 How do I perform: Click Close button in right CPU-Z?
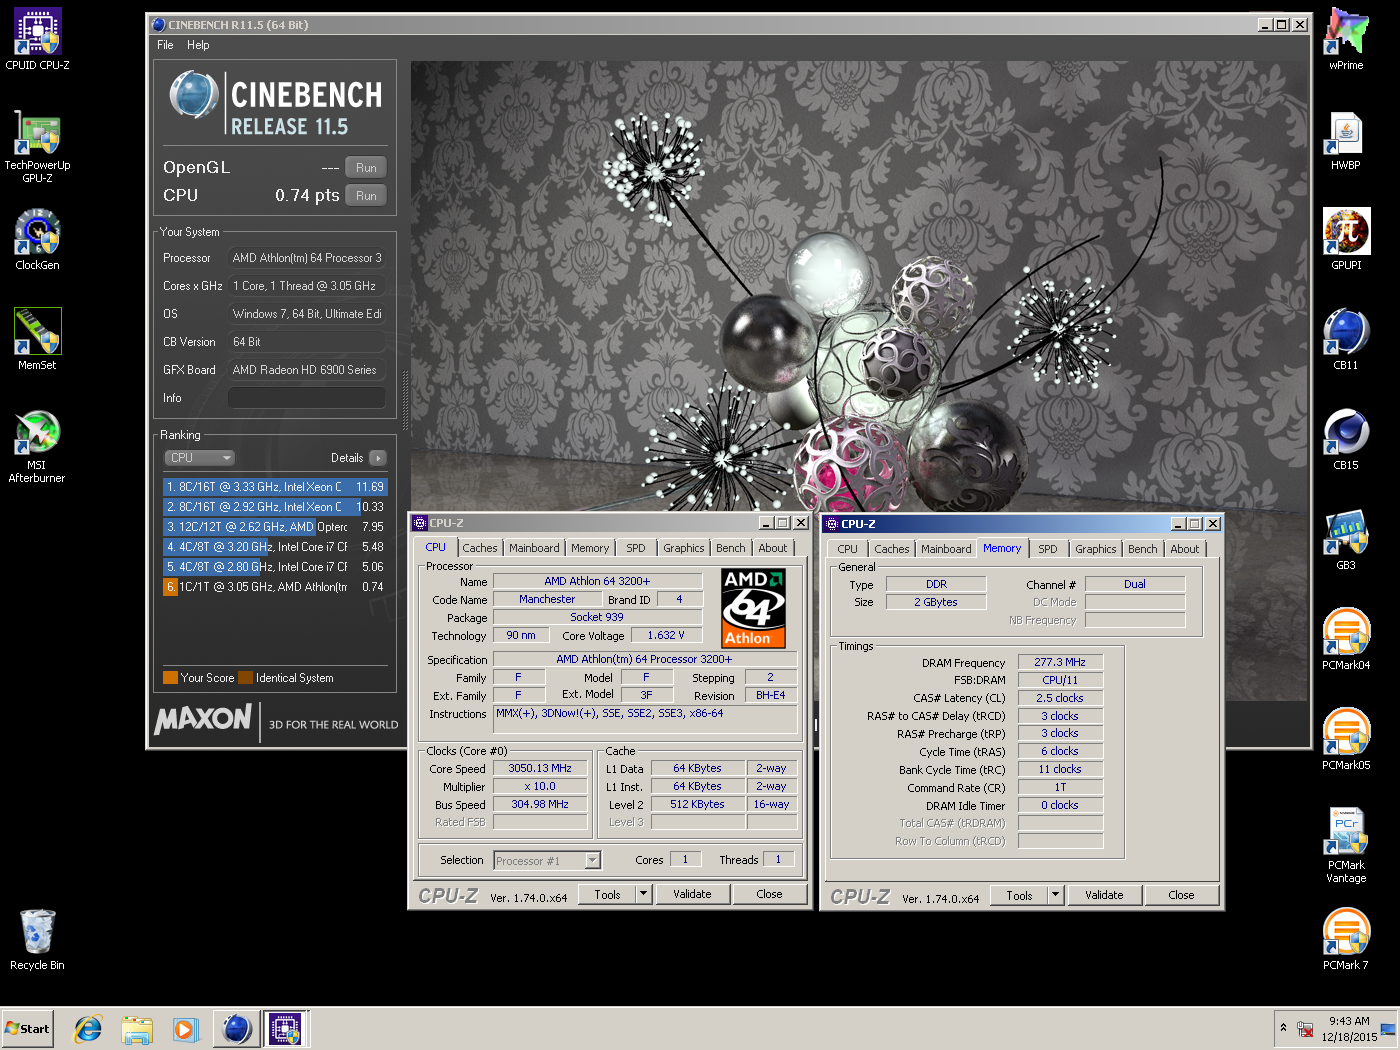coord(1181,896)
